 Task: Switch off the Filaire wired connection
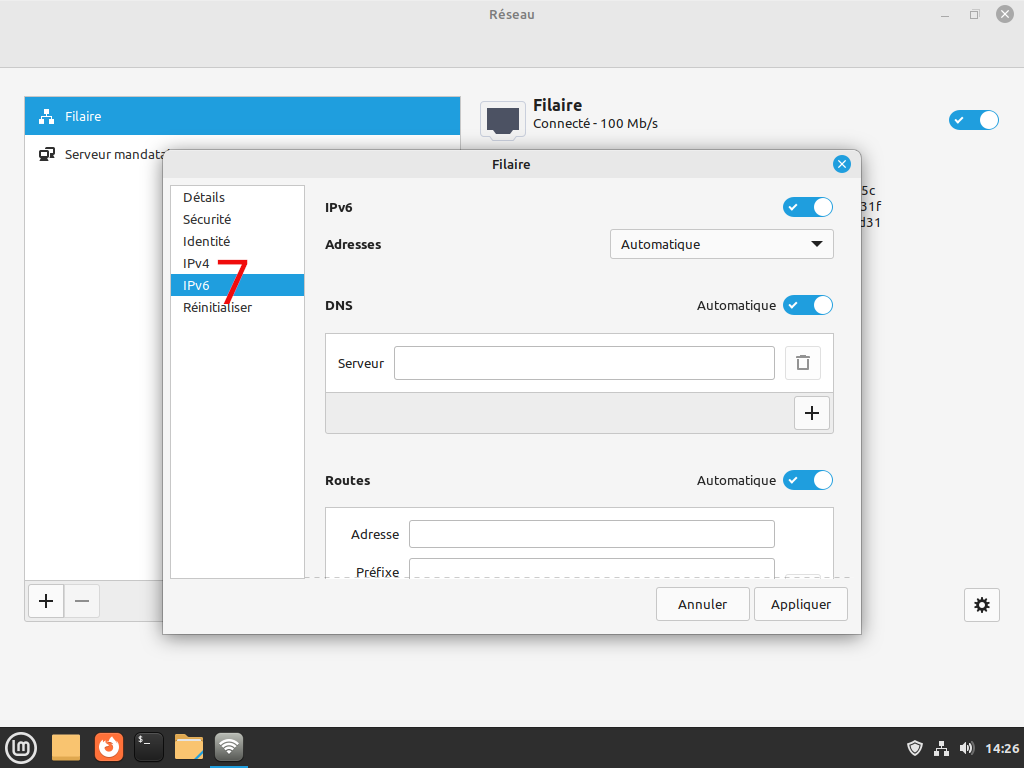[x=973, y=120]
